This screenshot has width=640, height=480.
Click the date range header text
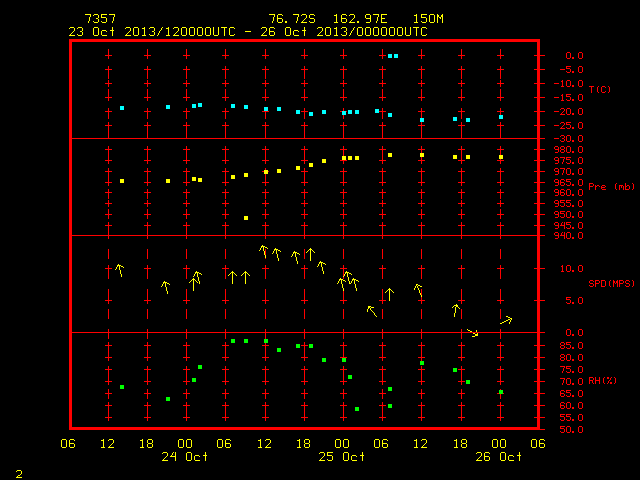tap(248, 32)
